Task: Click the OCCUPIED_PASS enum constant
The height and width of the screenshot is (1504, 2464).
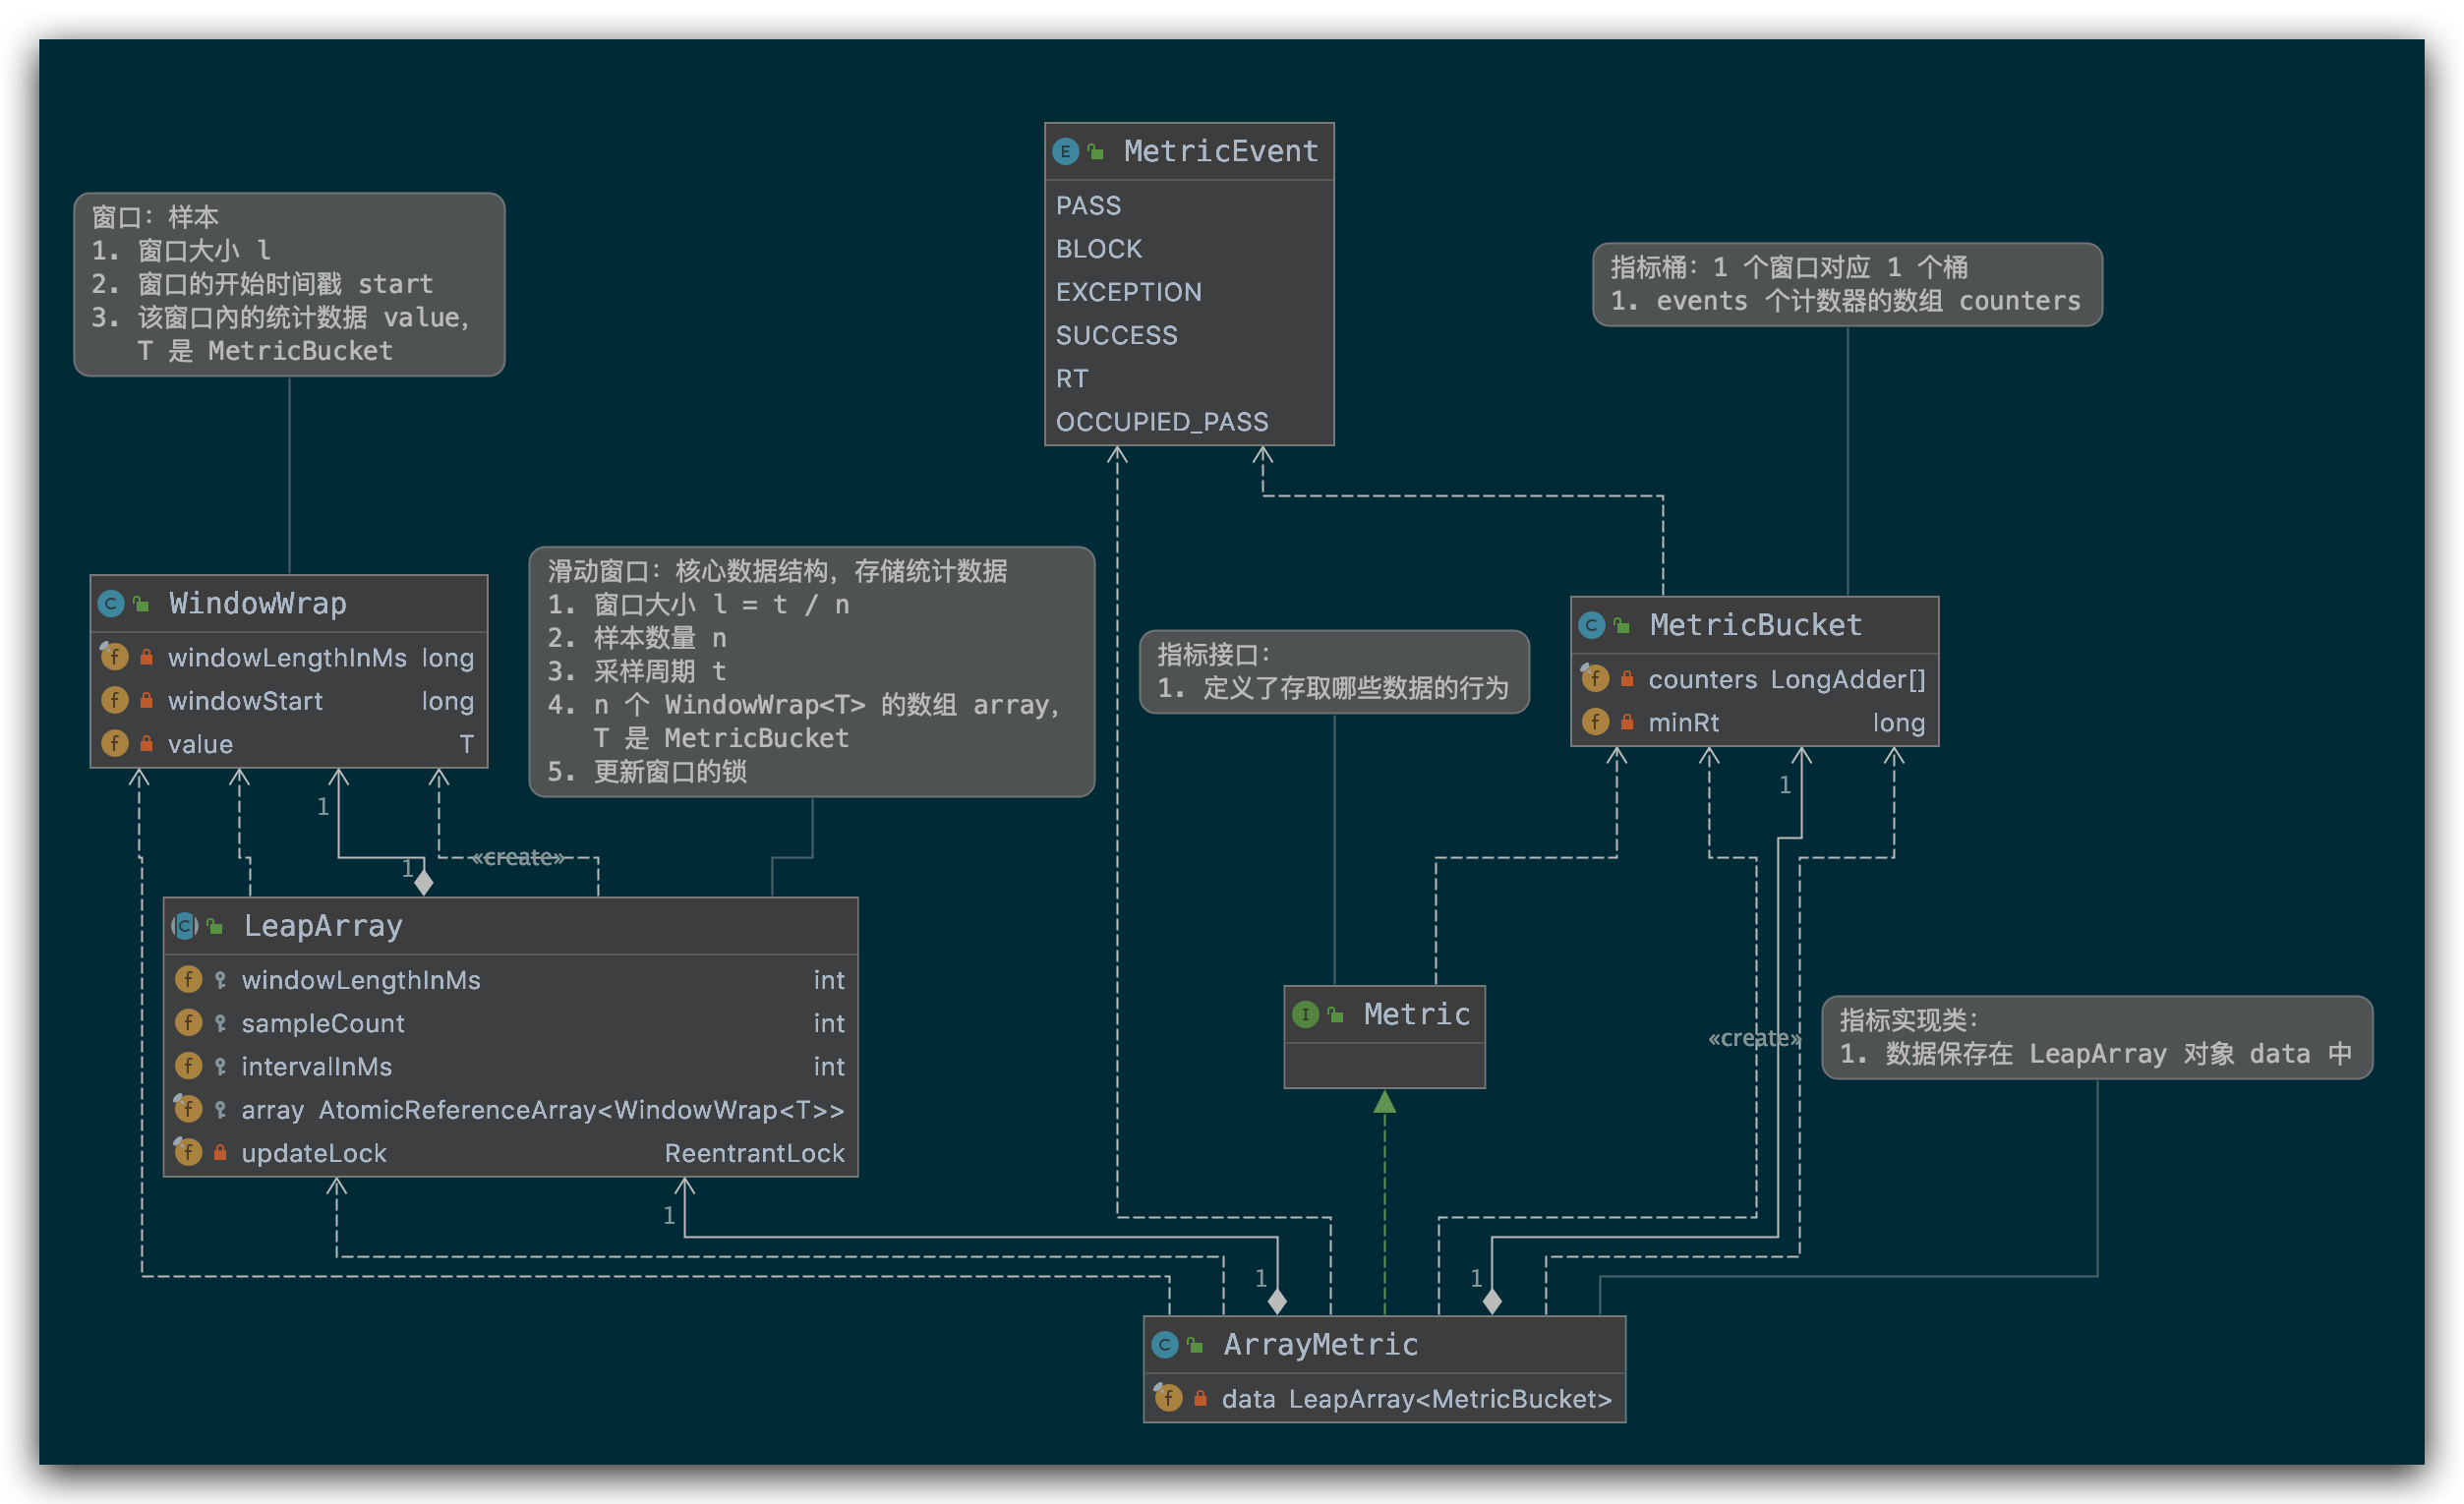Action: (x=1162, y=422)
